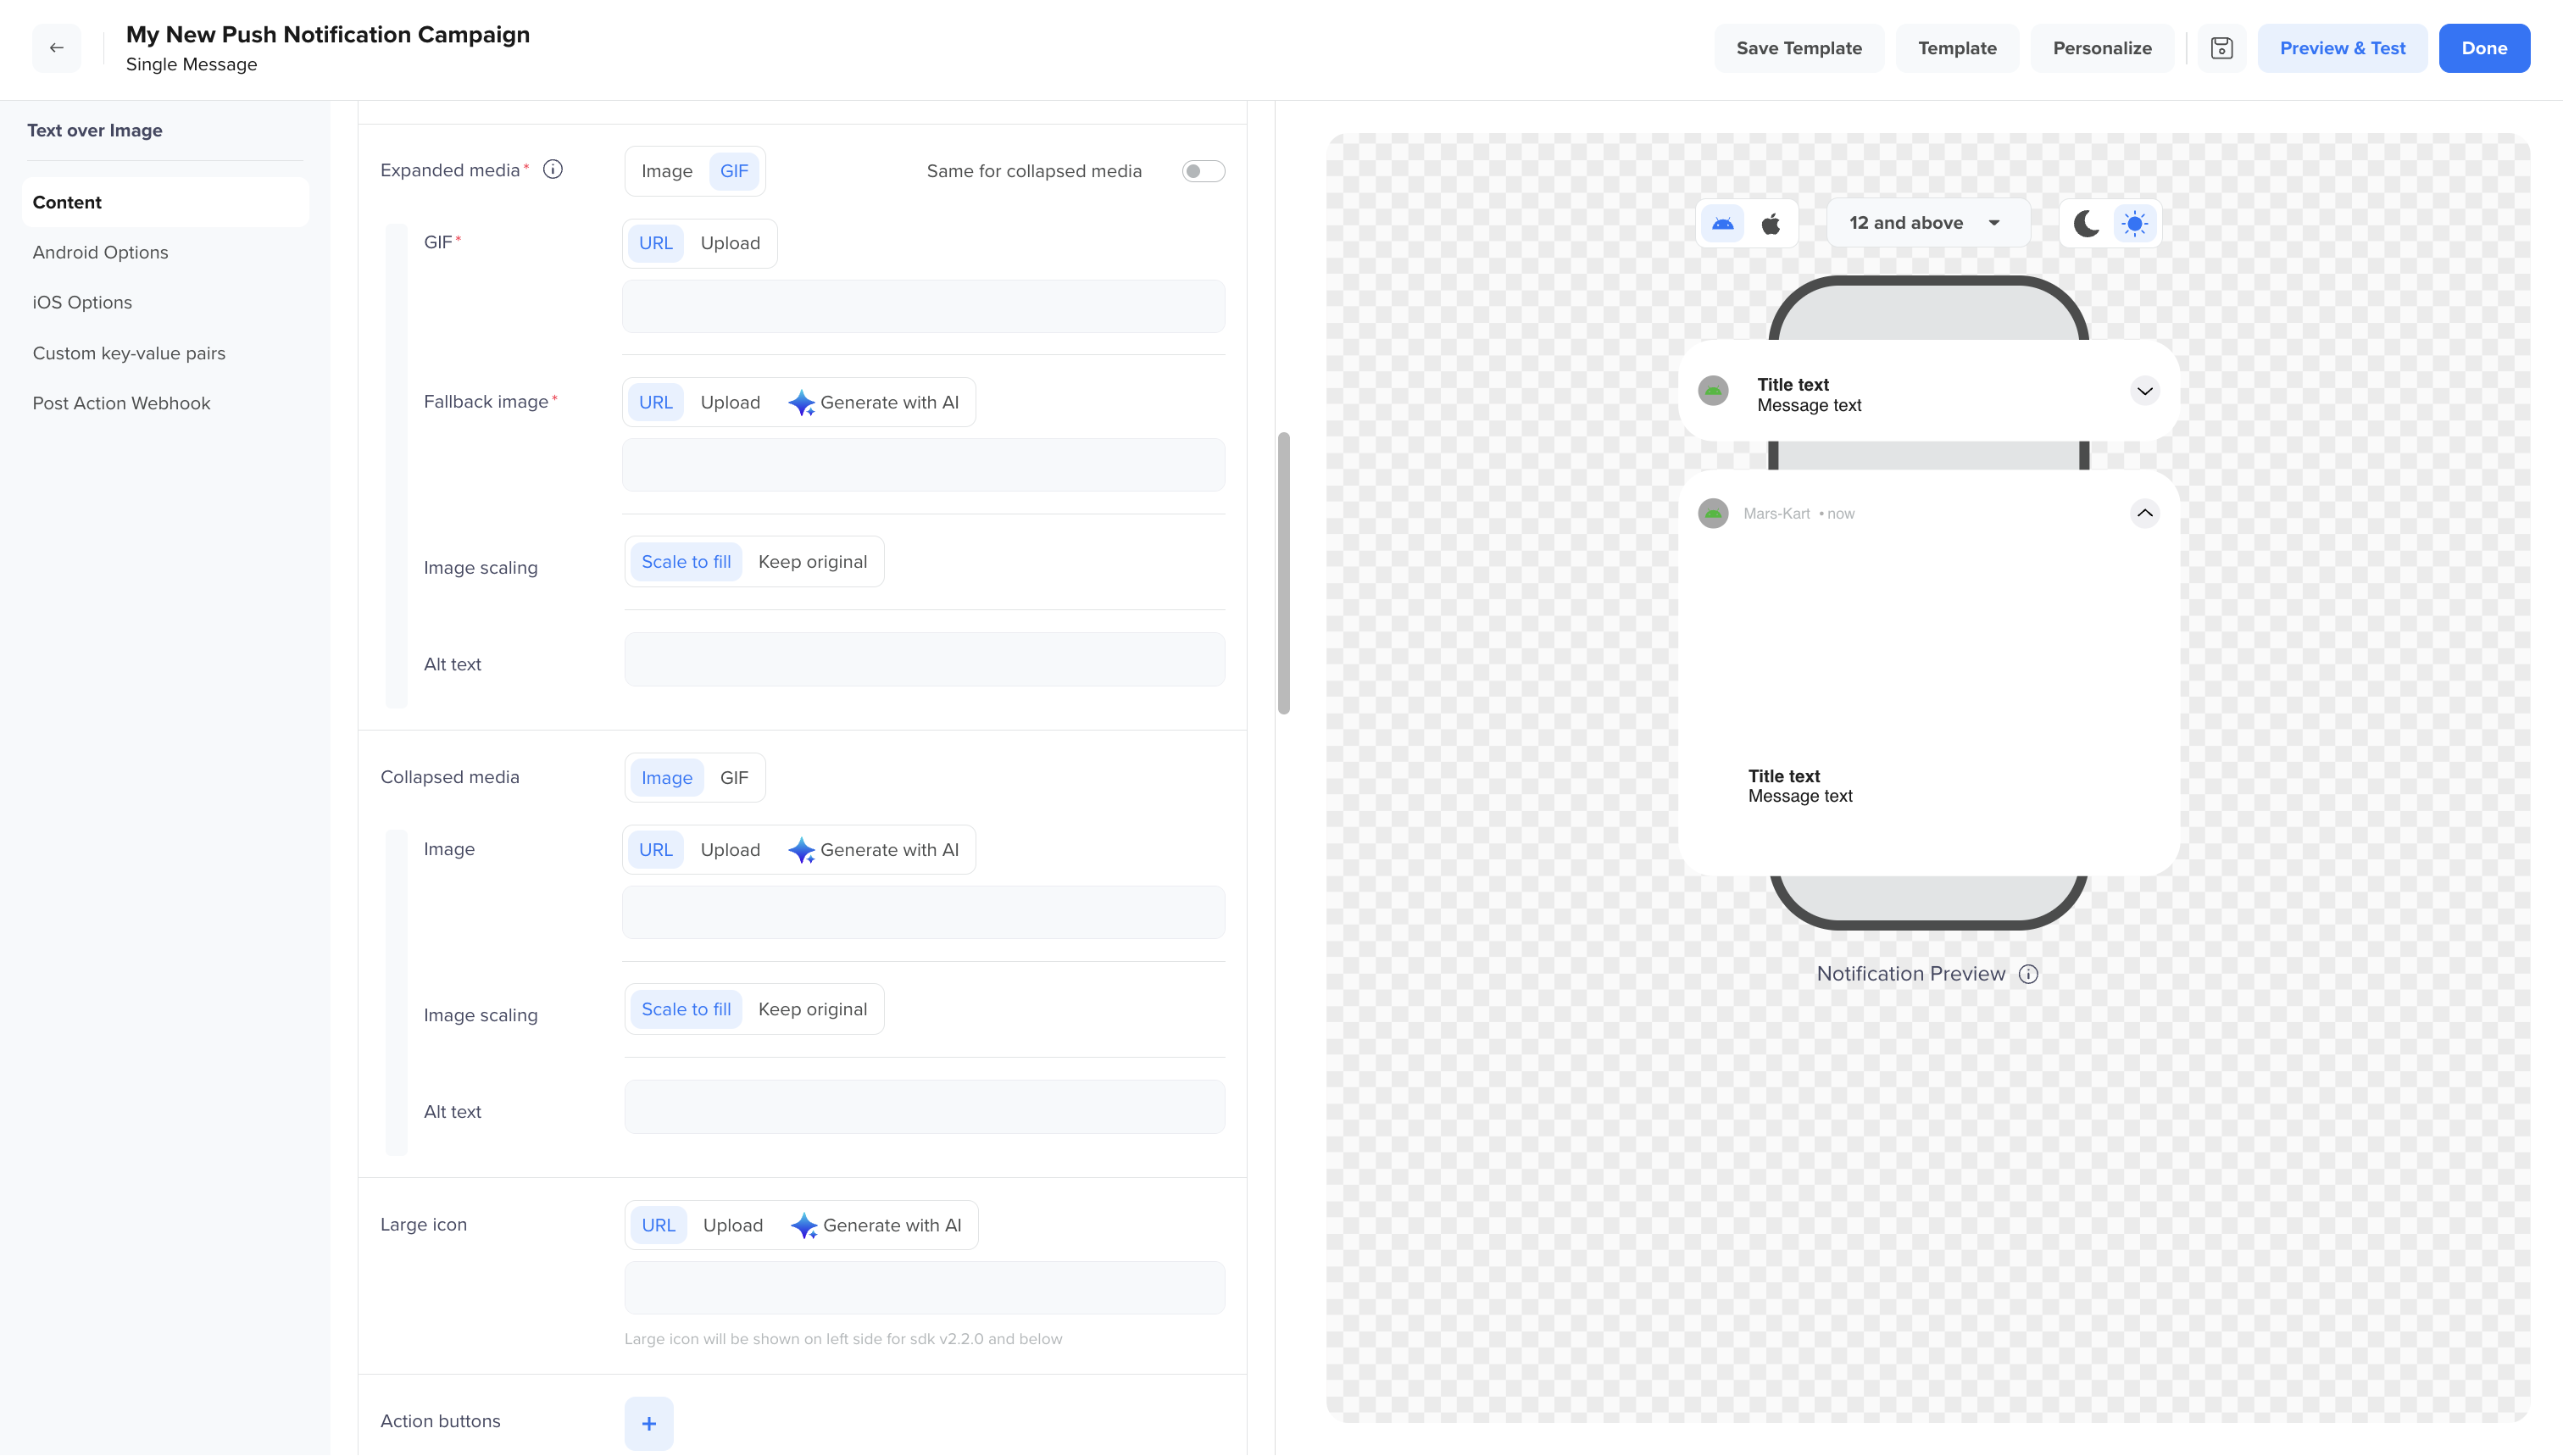Enable dark mode moon icon
The image size is (2563, 1456).
coord(2086,223)
